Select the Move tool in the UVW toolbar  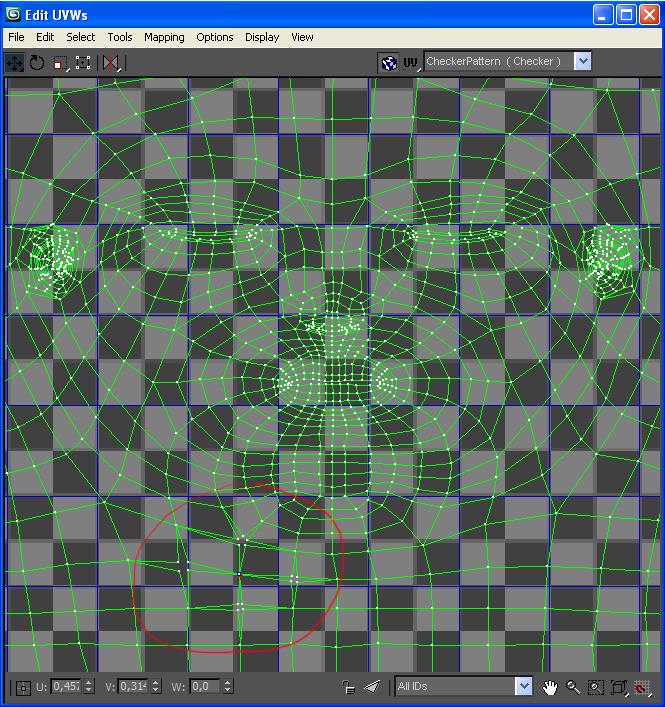[14, 63]
